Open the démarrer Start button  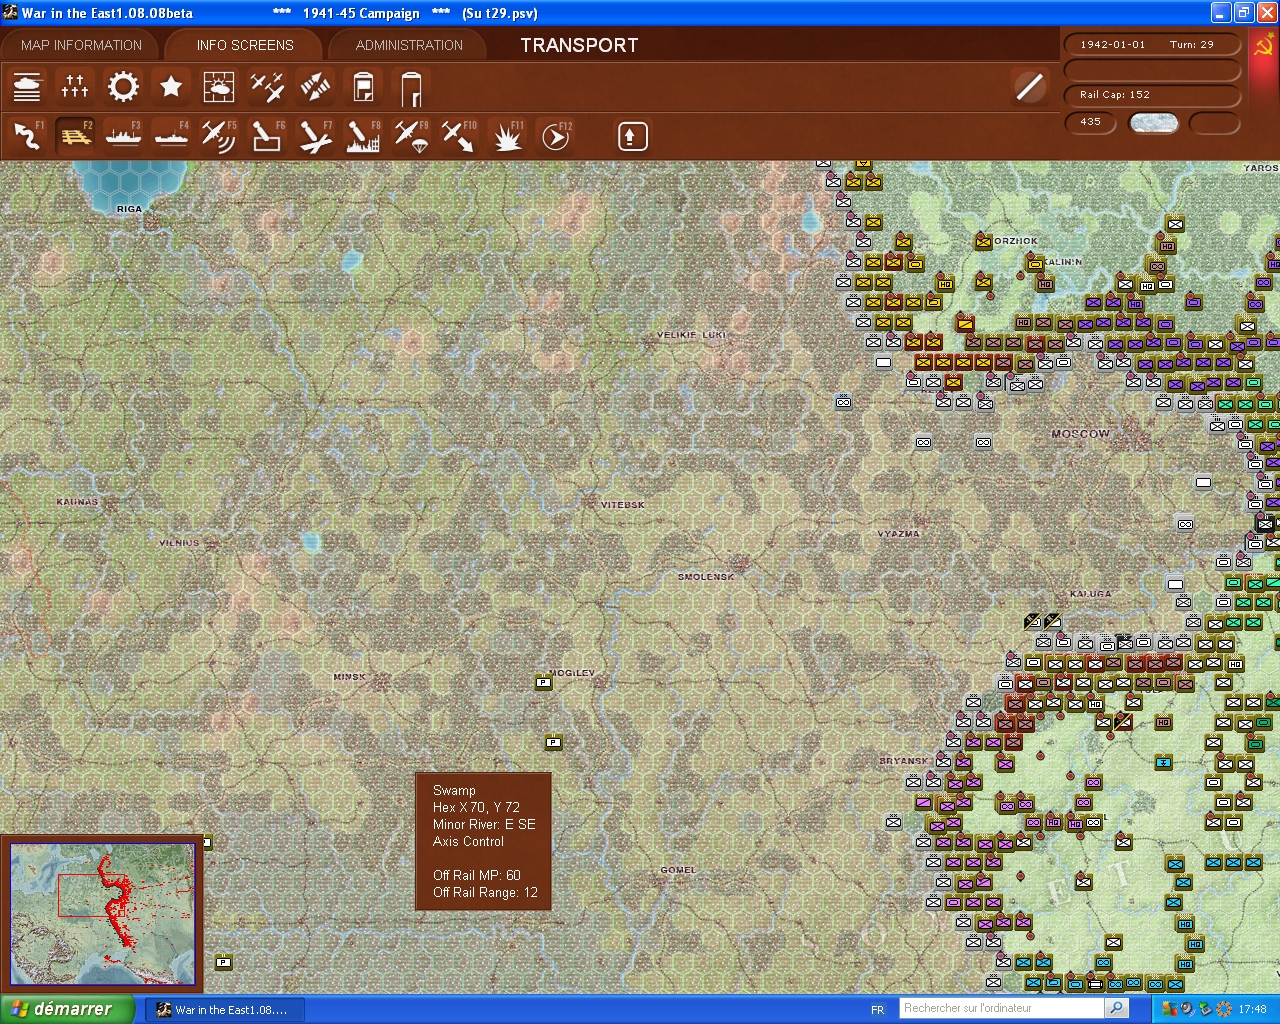pyautogui.click(x=67, y=1009)
